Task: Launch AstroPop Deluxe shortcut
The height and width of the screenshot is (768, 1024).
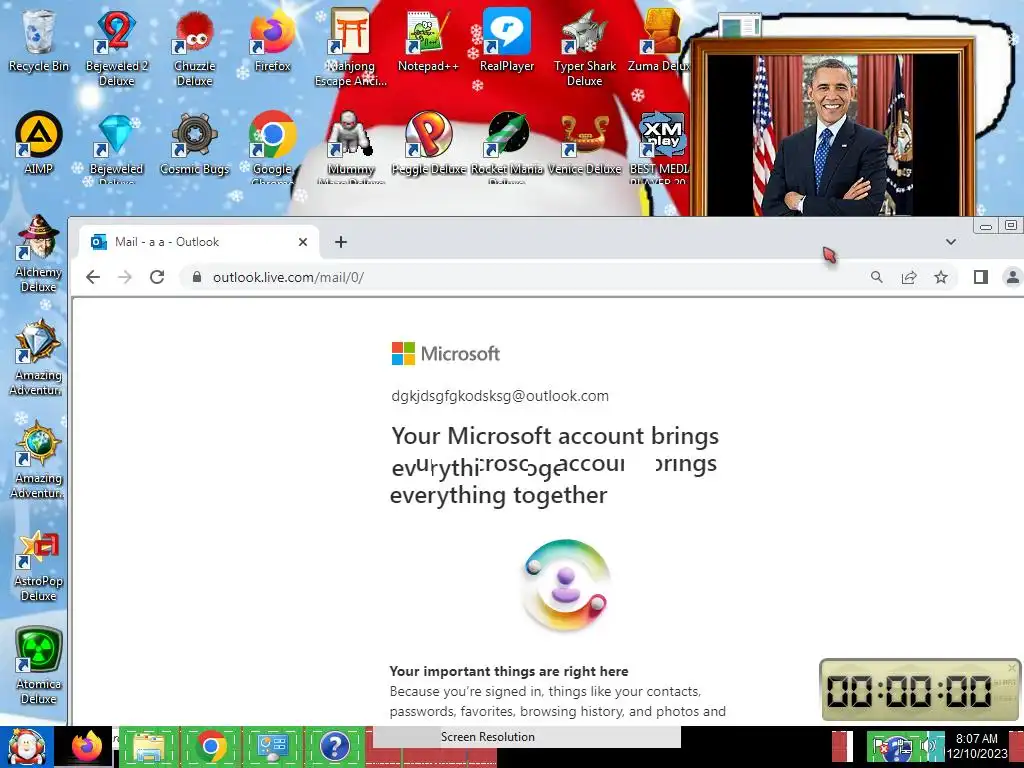Action: point(39,566)
